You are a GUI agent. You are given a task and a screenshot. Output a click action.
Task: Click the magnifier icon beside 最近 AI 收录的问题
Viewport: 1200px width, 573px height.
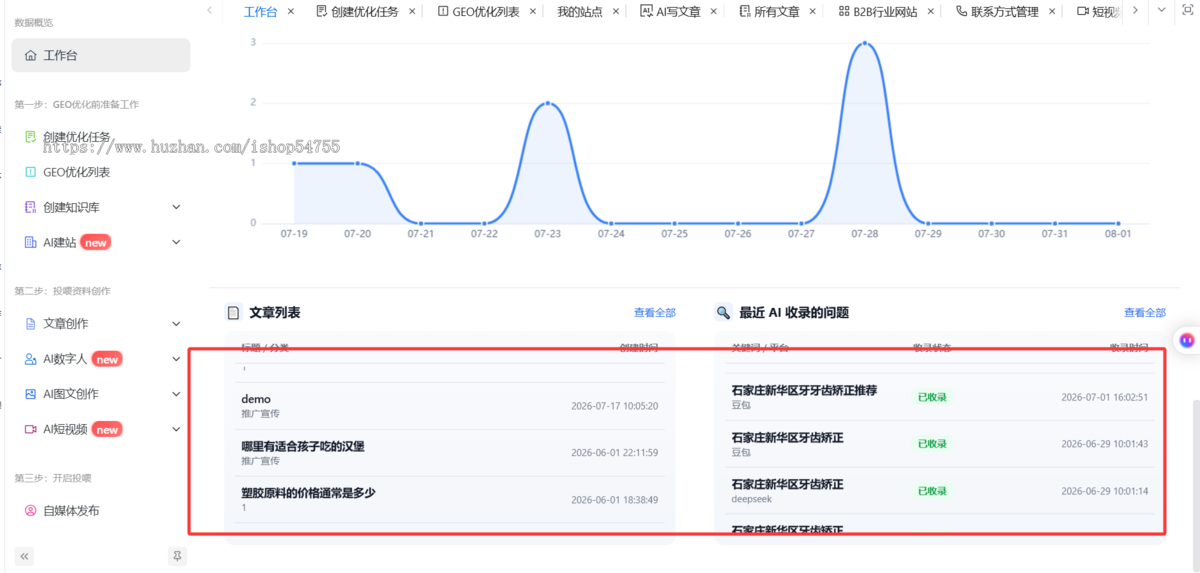point(724,313)
